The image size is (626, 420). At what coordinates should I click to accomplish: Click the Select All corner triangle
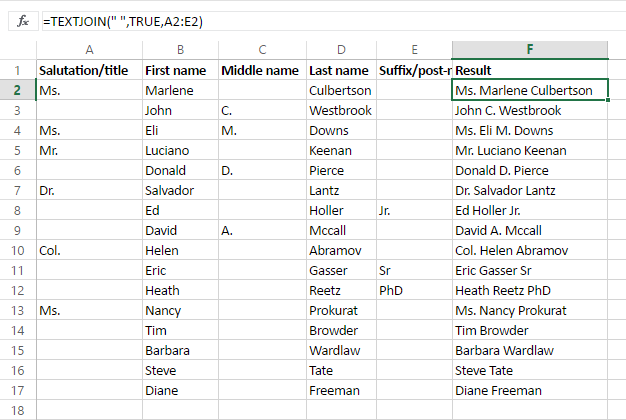[x=17, y=50]
